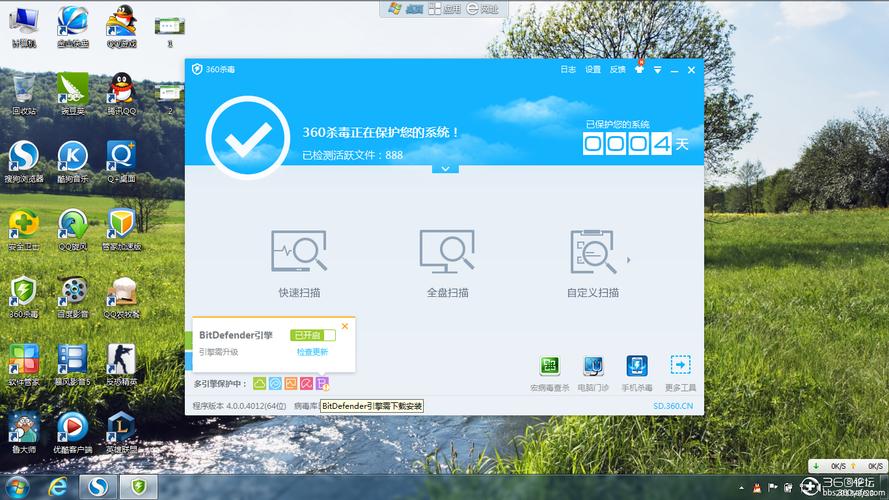Select the blue circular engine icon

(275, 384)
